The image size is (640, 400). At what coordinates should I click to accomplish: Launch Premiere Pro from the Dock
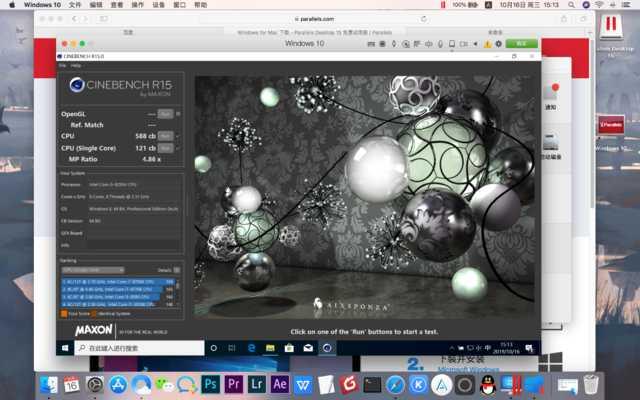click(234, 384)
